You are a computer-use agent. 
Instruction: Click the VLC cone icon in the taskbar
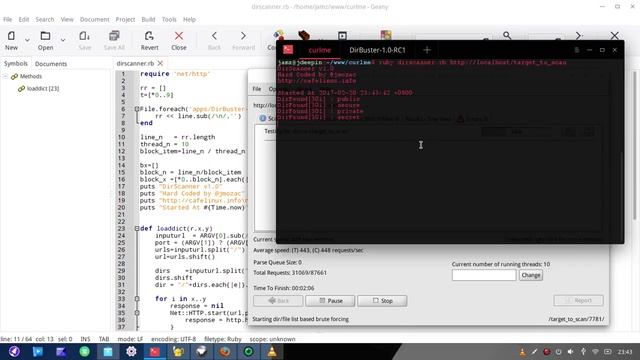pyautogui.click(x=272, y=351)
